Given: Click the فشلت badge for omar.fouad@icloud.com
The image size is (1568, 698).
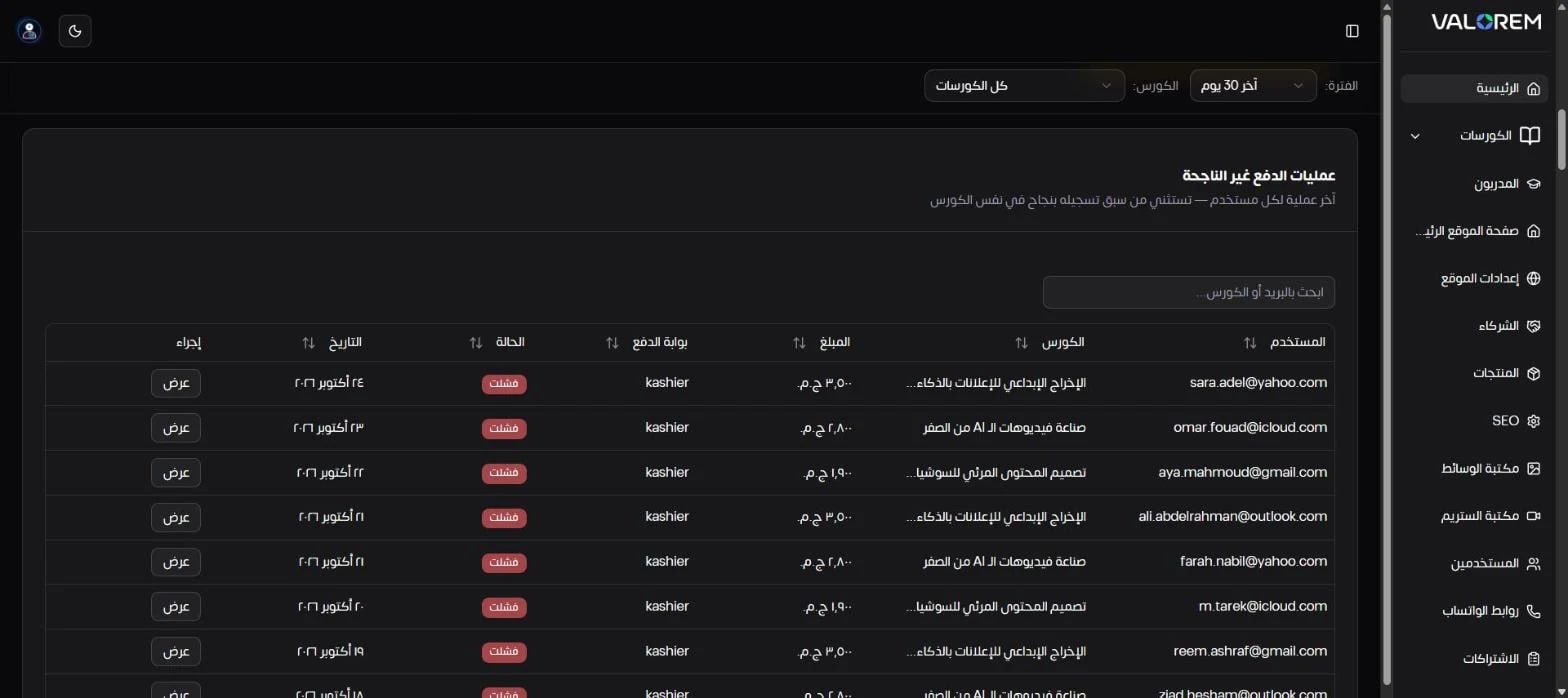Looking at the screenshot, I should (504, 429).
